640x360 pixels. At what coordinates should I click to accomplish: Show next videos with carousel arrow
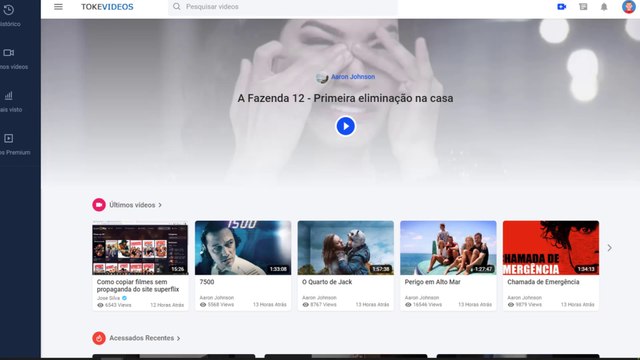click(x=609, y=248)
